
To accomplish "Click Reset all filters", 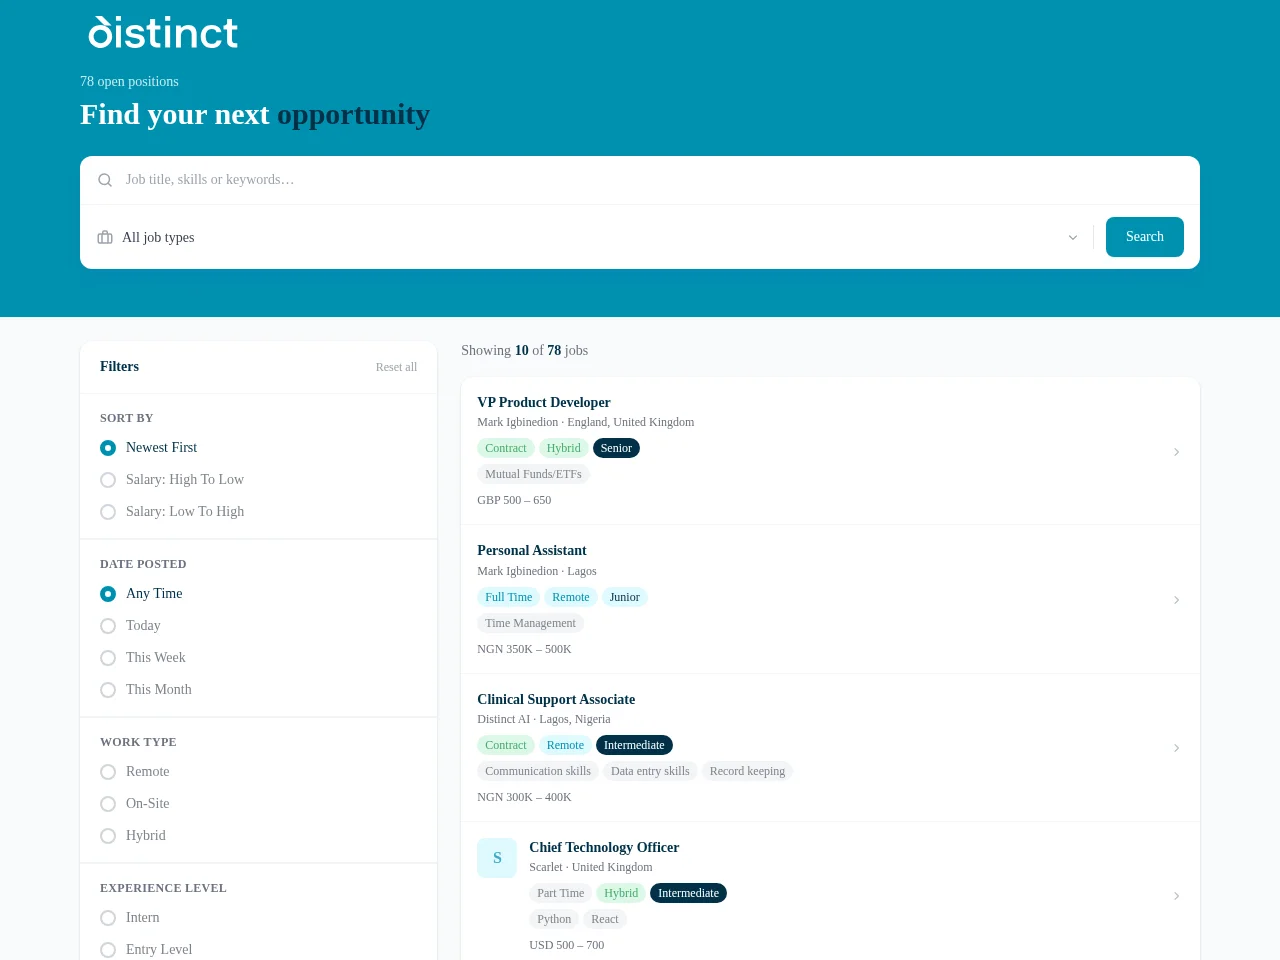I will click(396, 367).
